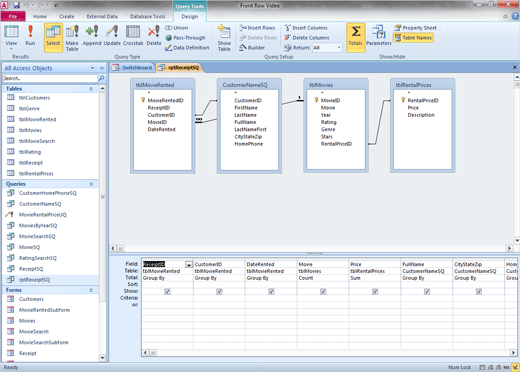Click Insert Columns in Query Setup
Viewport: 520px width, 372px height.
pos(306,28)
